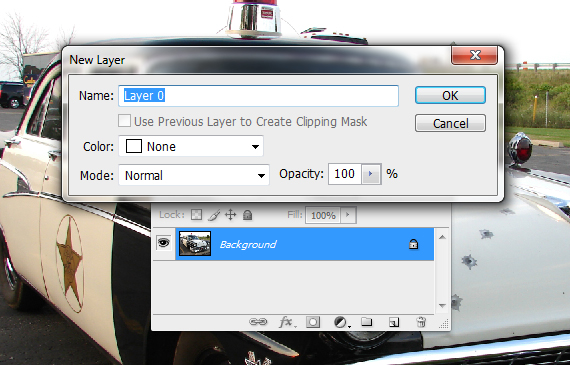The height and width of the screenshot is (365, 570).
Task: Open the Opacity slider arrow
Action: 371,174
